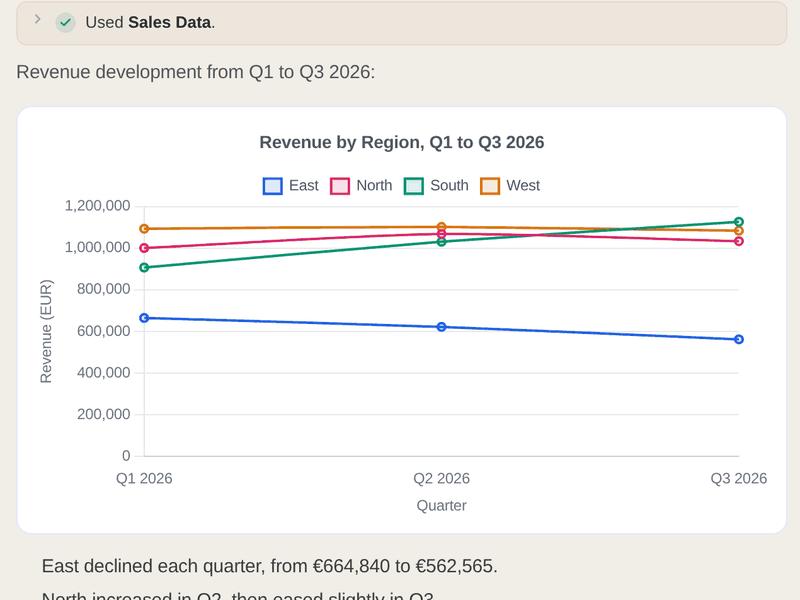Toggle the North series legend swatch
Image resolution: width=800 pixels, height=600 pixels.
click(340, 186)
